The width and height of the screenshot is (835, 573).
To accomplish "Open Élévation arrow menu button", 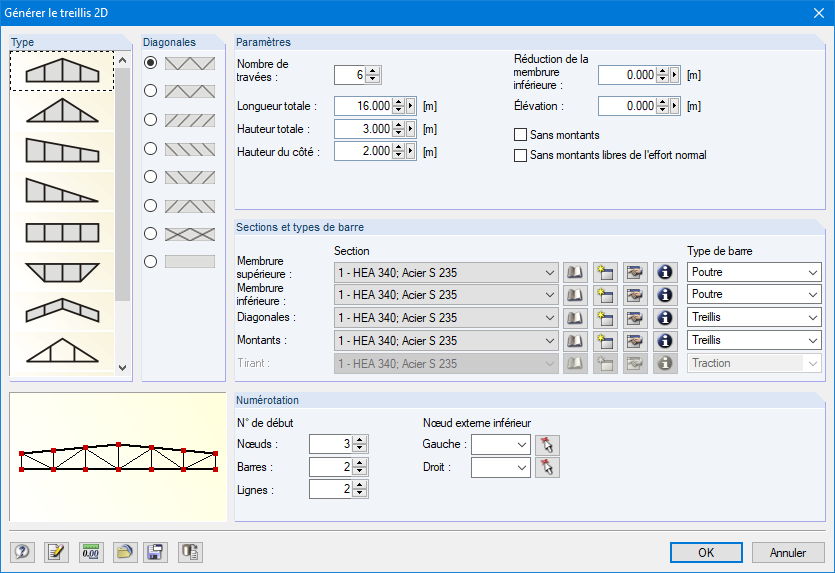I will (x=675, y=106).
